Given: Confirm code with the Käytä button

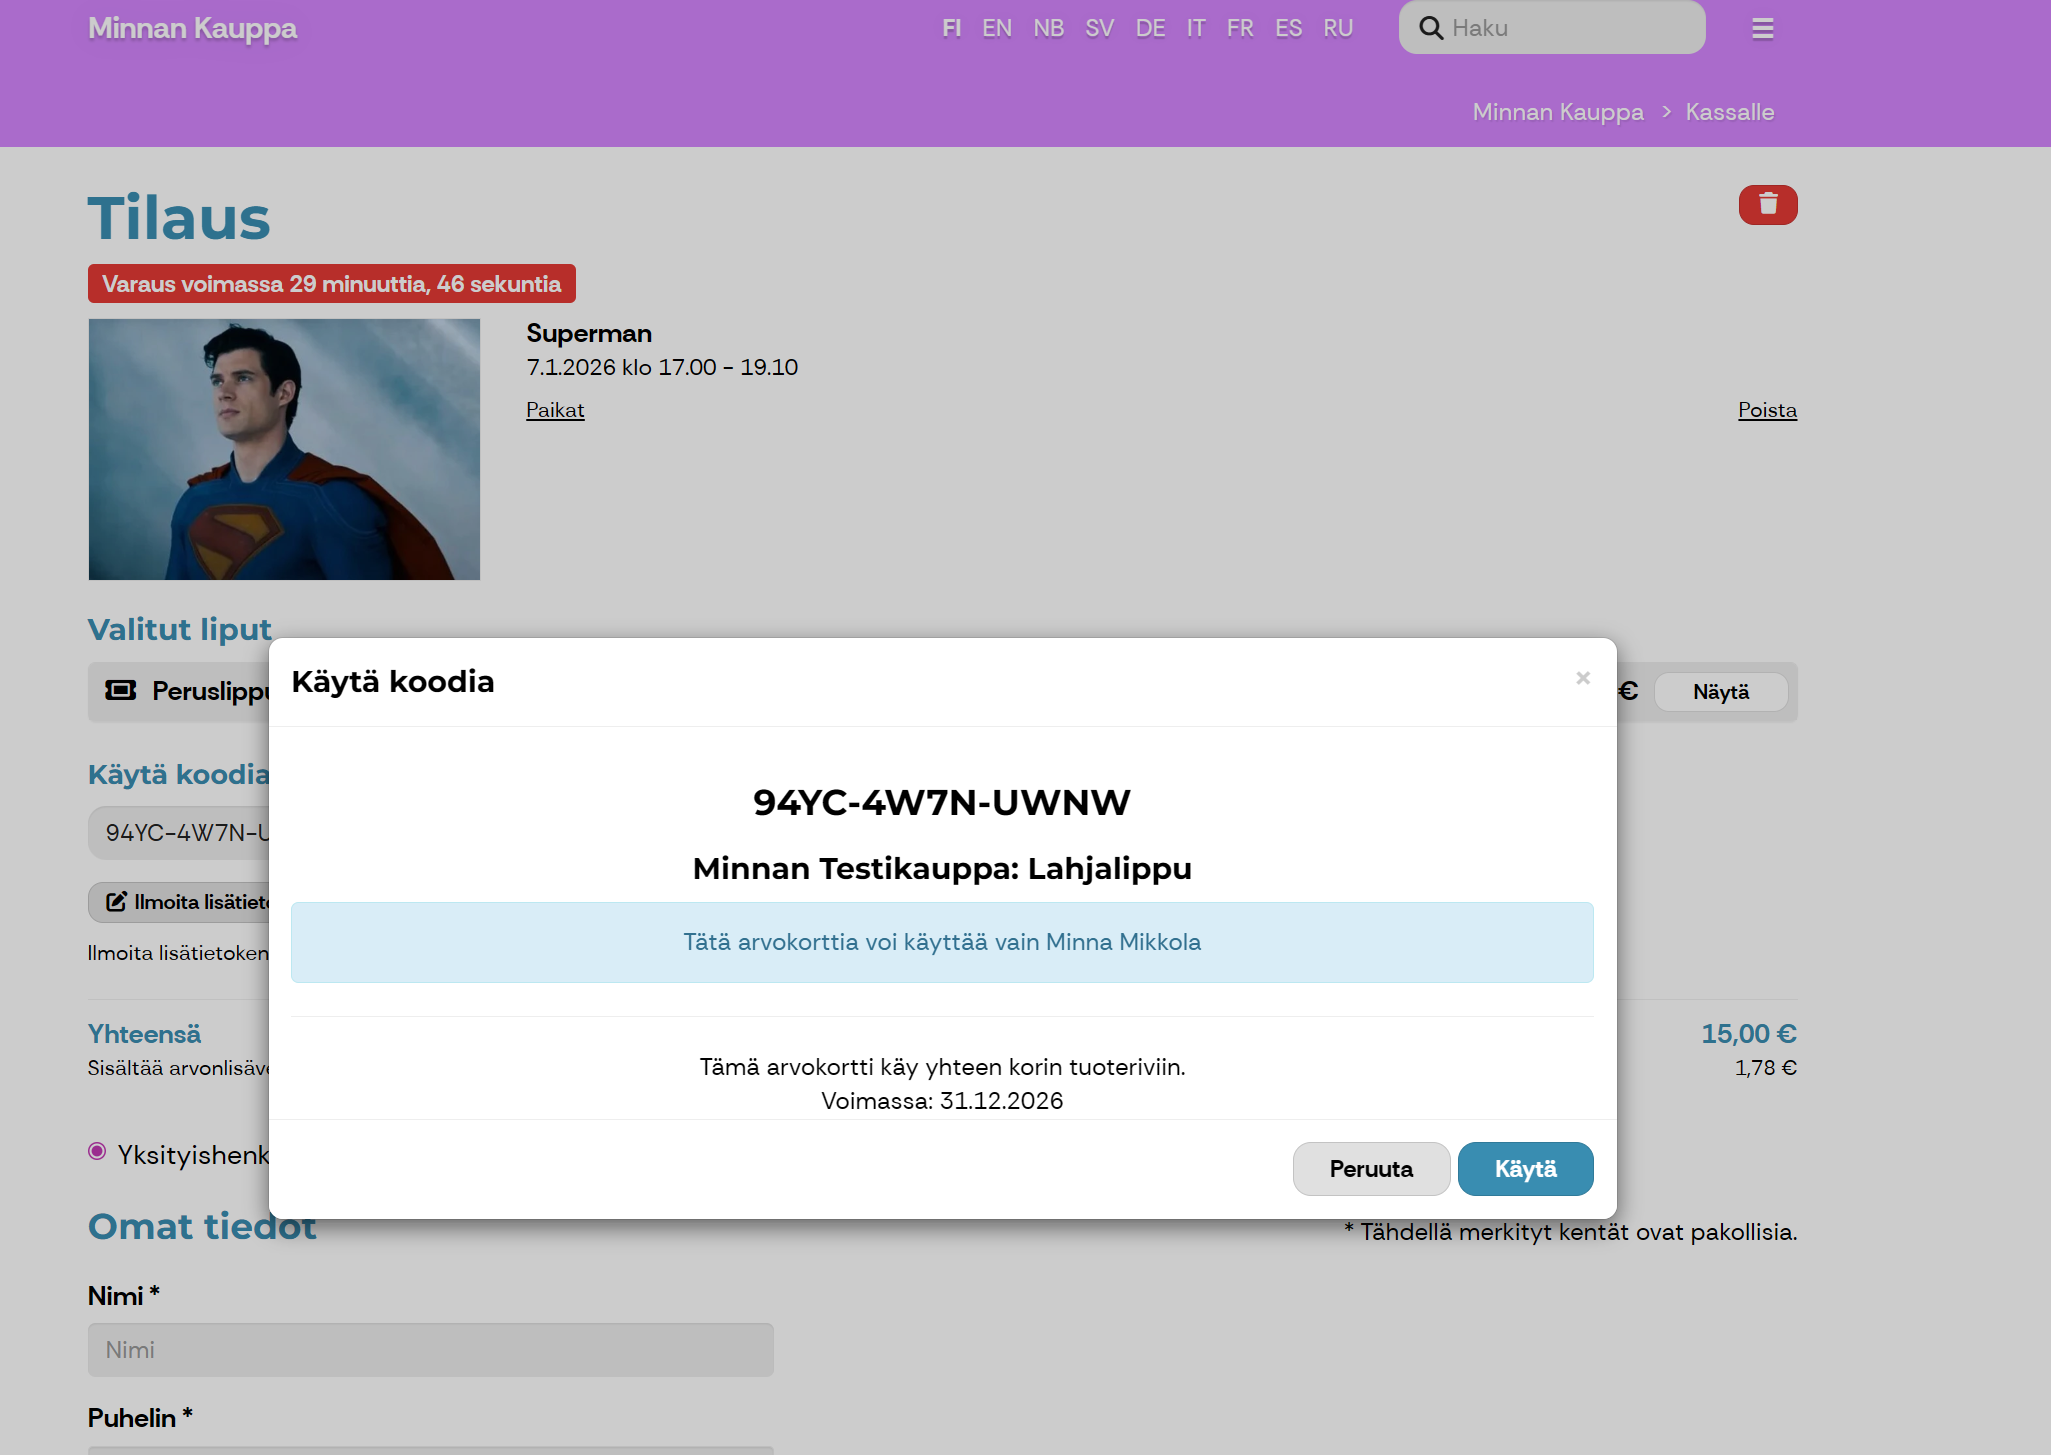Looking at the screenshot, I should (x=1525, y=1169).
